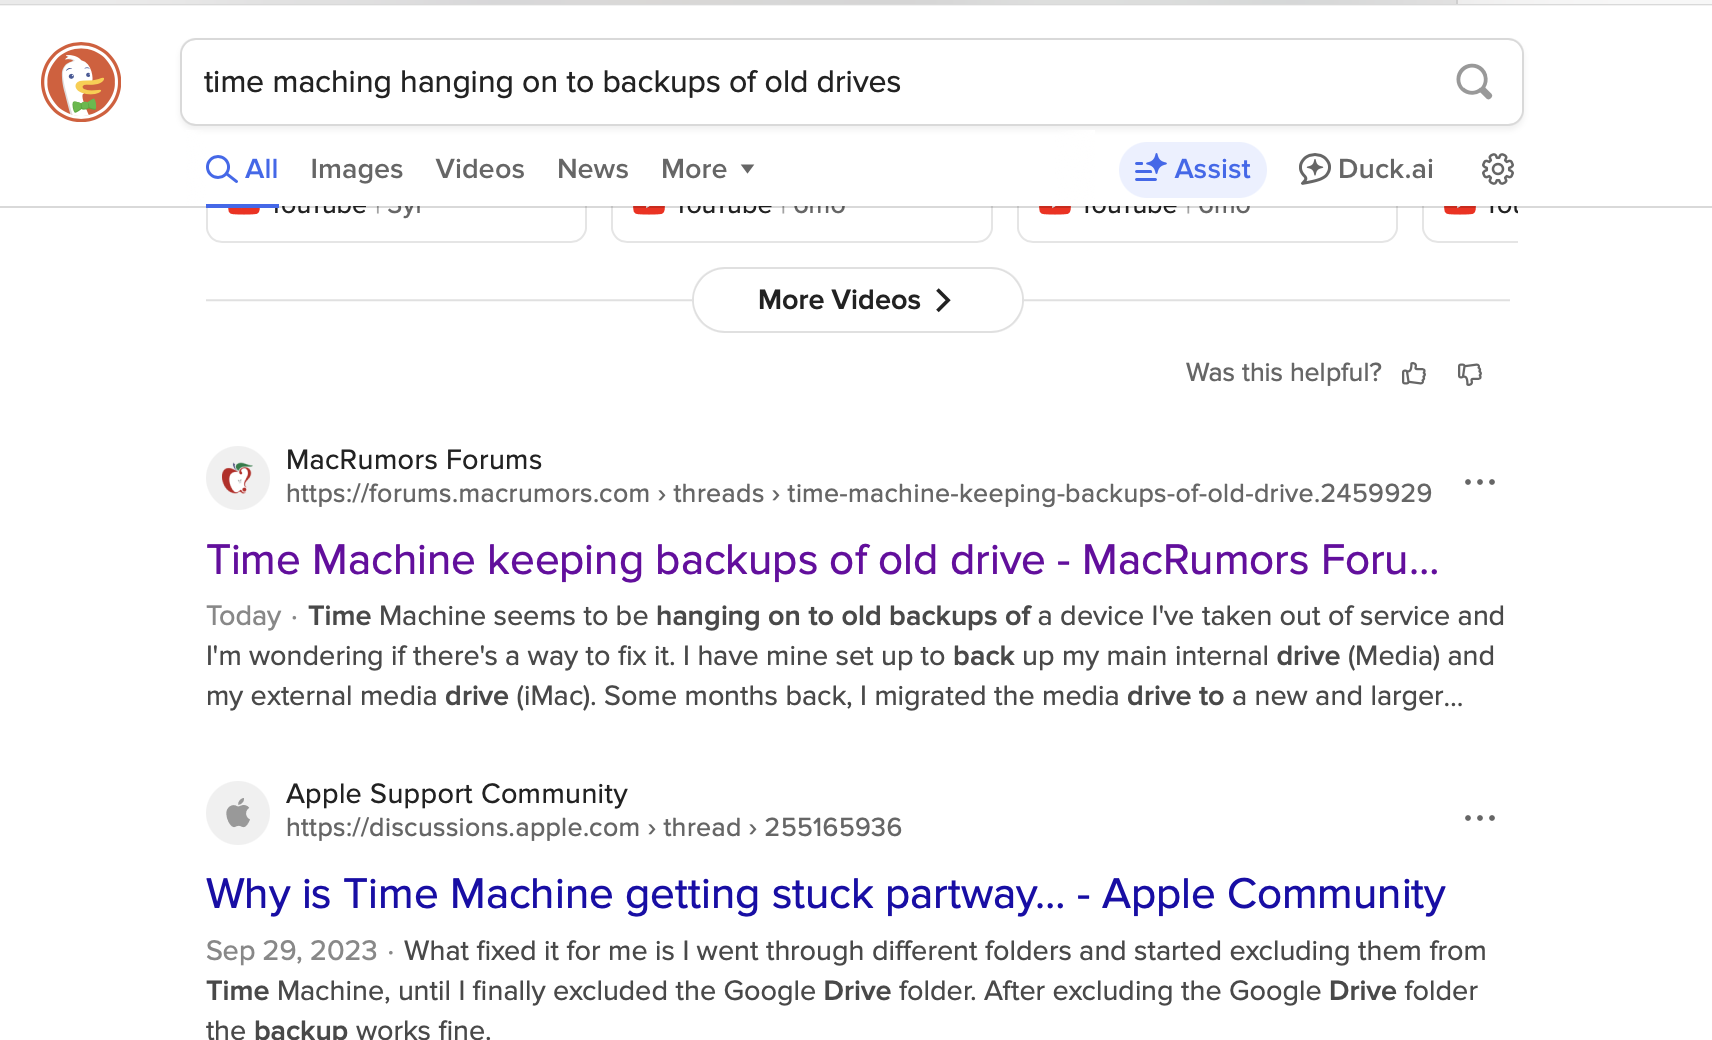
Task: Expand the More dropdown menu
Action: tap(708, 169)
